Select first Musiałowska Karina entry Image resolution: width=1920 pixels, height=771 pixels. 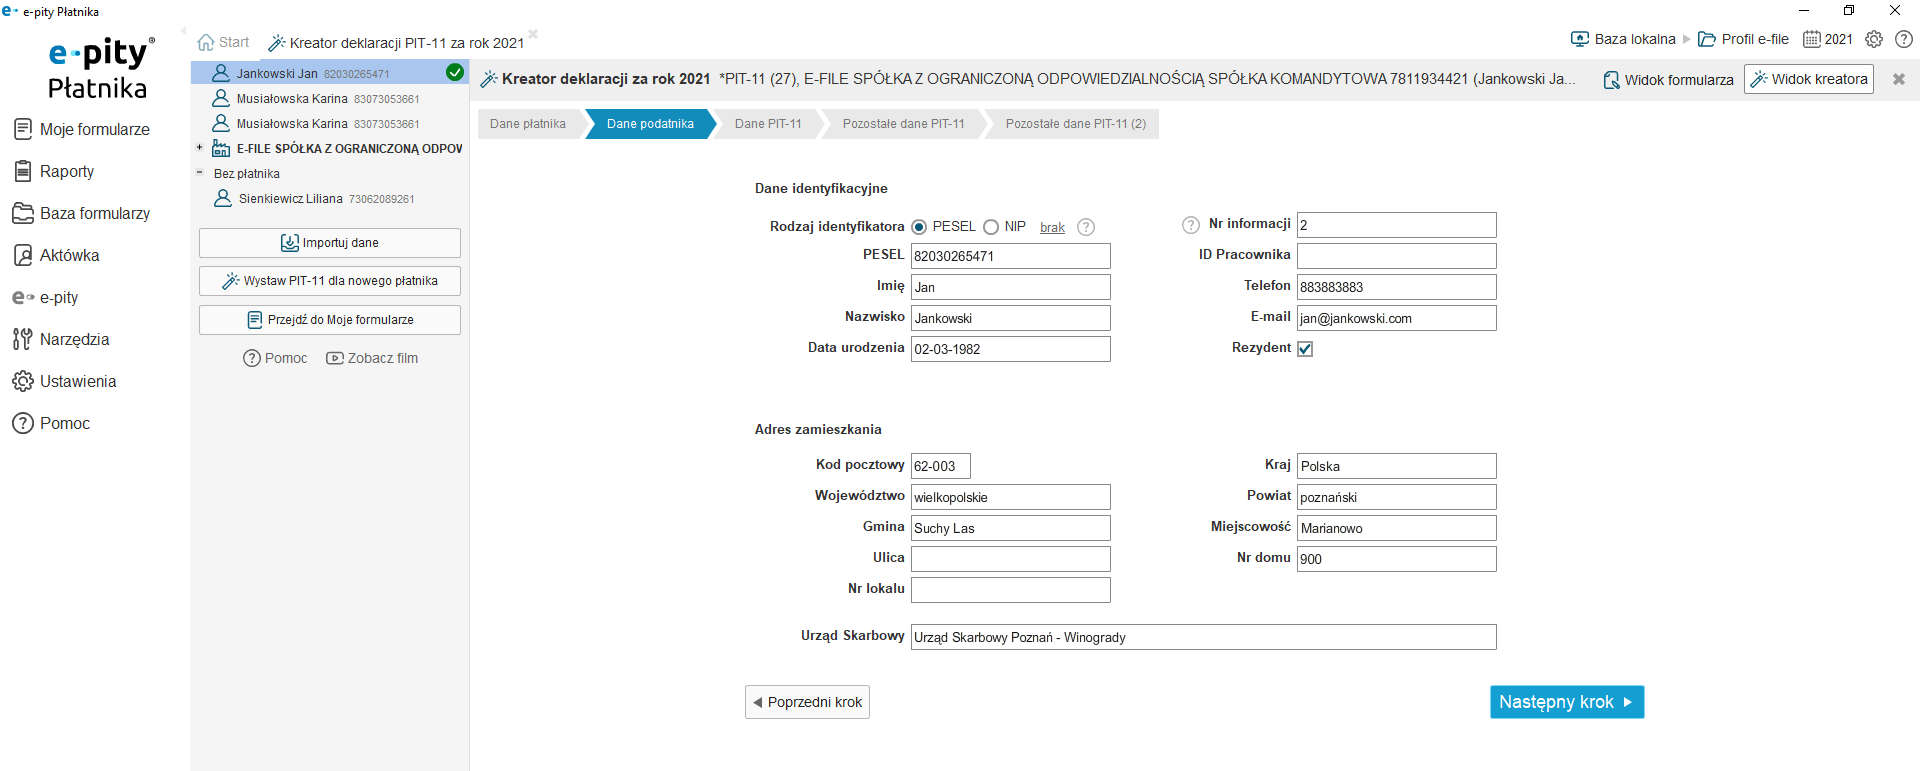pos(329,98)
